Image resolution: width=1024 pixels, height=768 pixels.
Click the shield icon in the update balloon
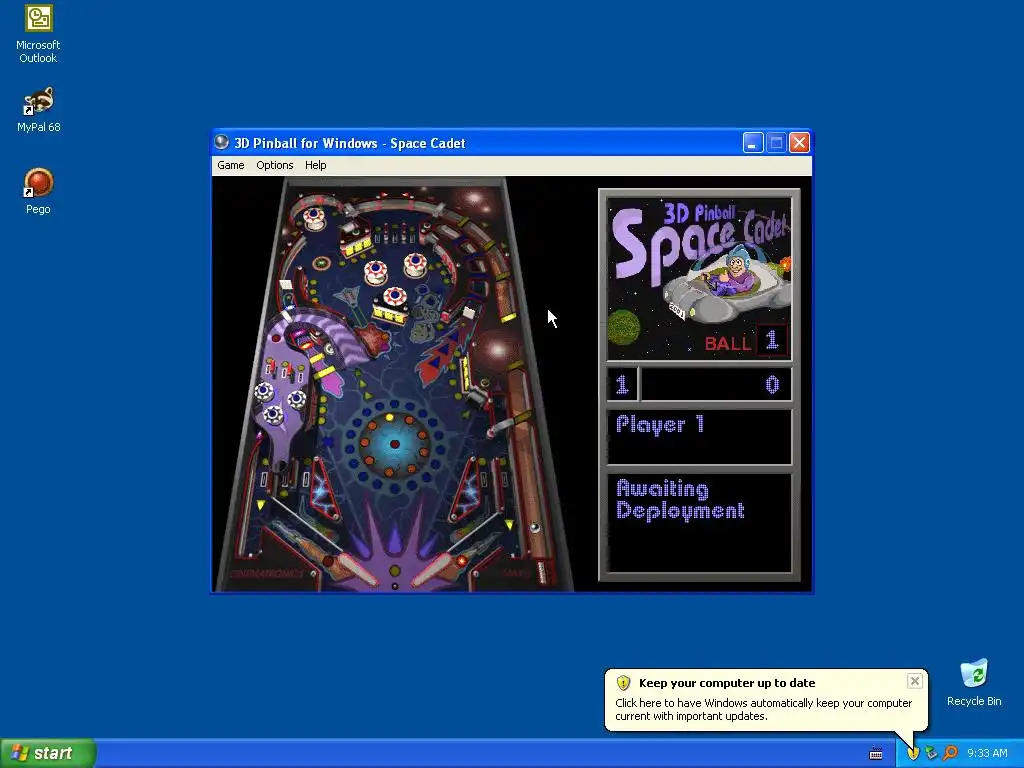623,683
